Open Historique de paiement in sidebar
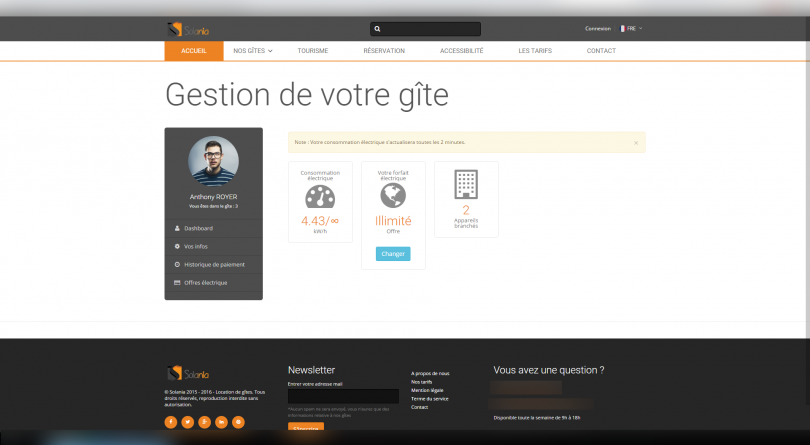810x445 pixels. pyautogui.click(x=213, y=264)
